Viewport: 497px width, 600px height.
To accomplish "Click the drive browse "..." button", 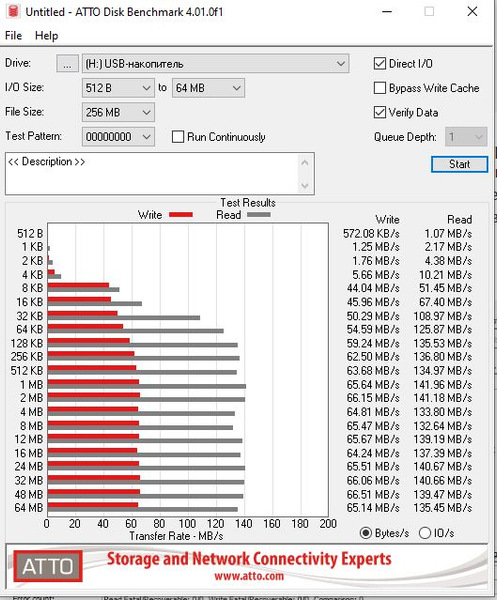I will click(67, 64).
